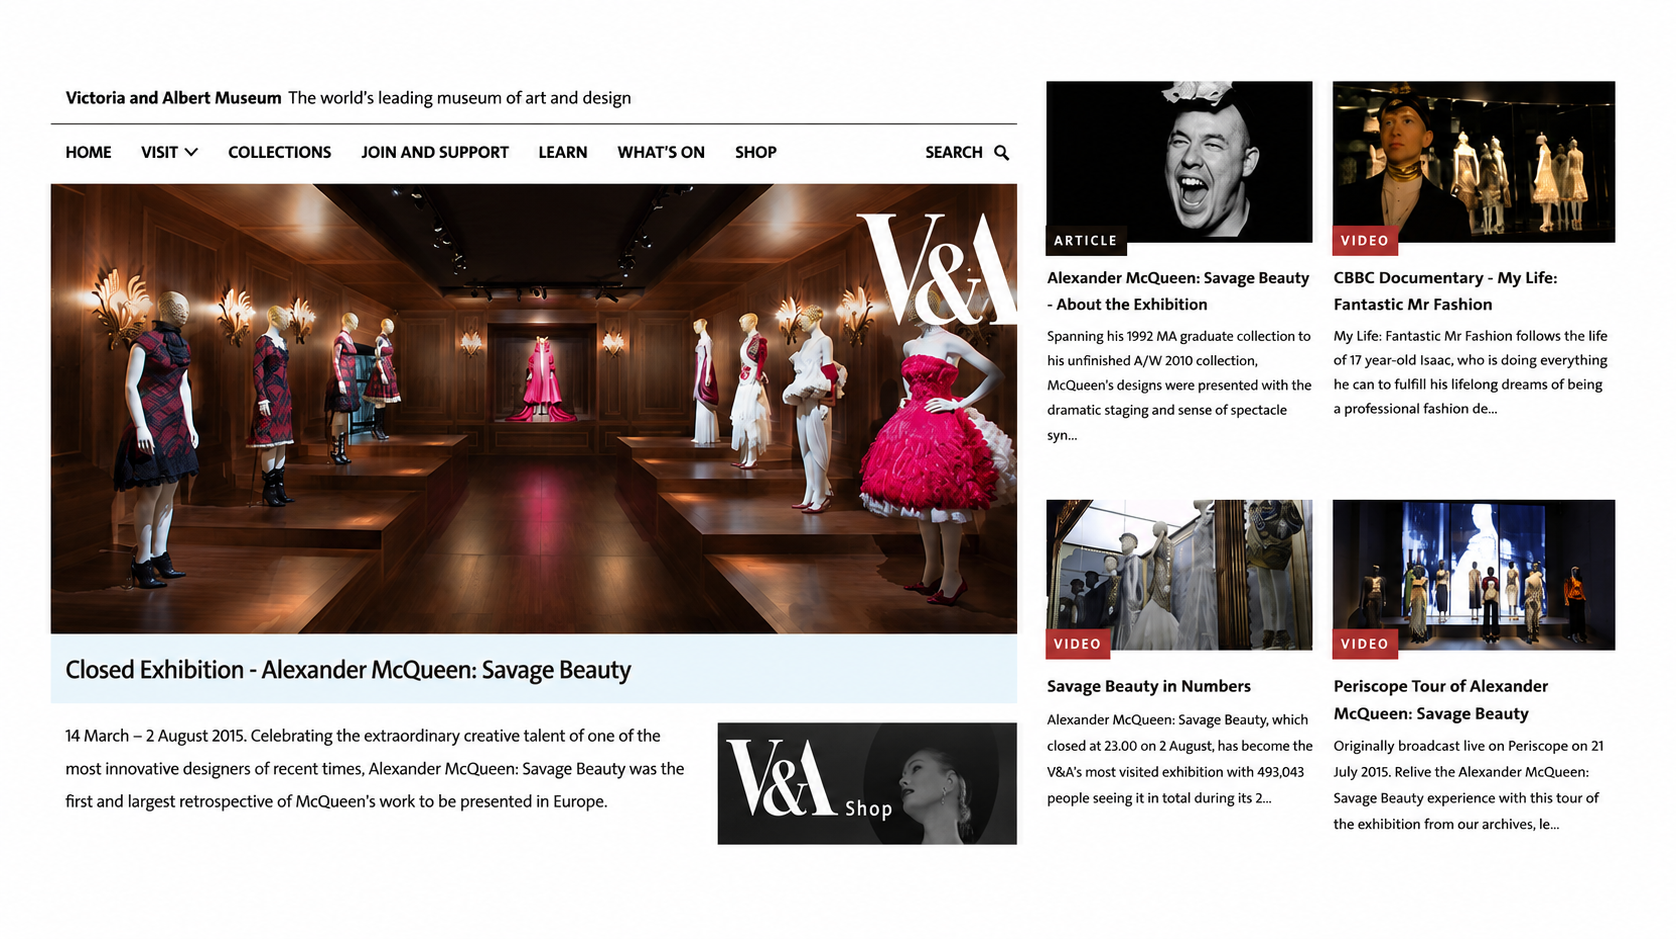Open the laughing McQueen article thumbnail
Image resolution: width=1676 pixels, height=939 pixels.
click(1179, 161)
